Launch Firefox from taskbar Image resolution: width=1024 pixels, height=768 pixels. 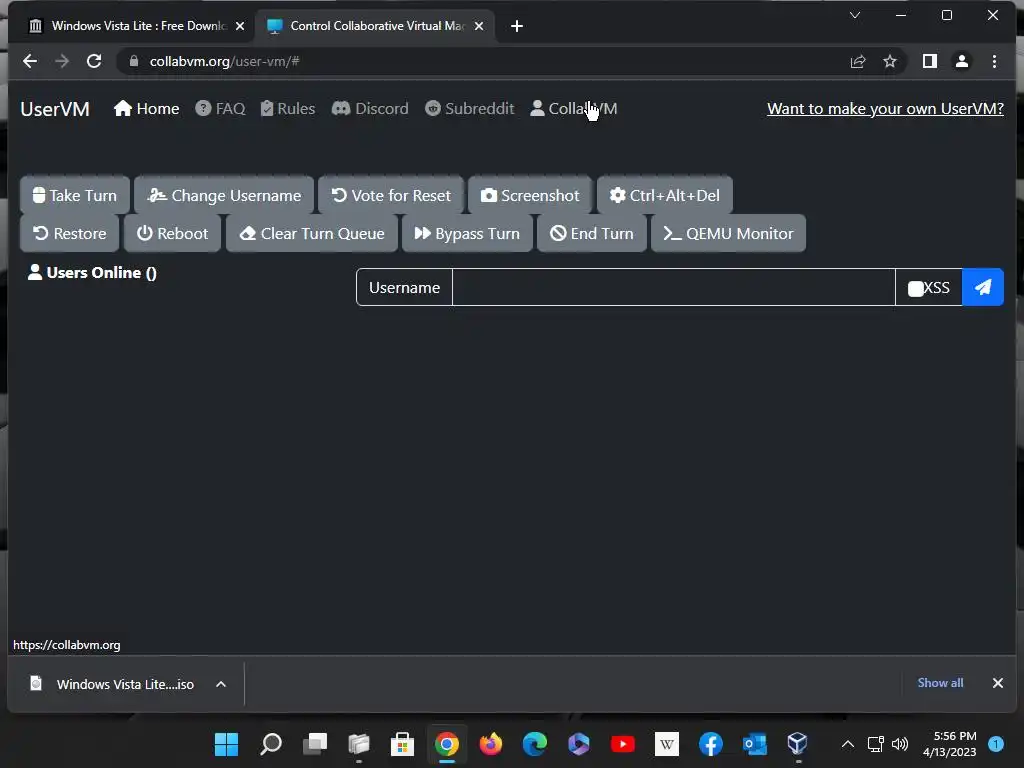pos(490,744)
